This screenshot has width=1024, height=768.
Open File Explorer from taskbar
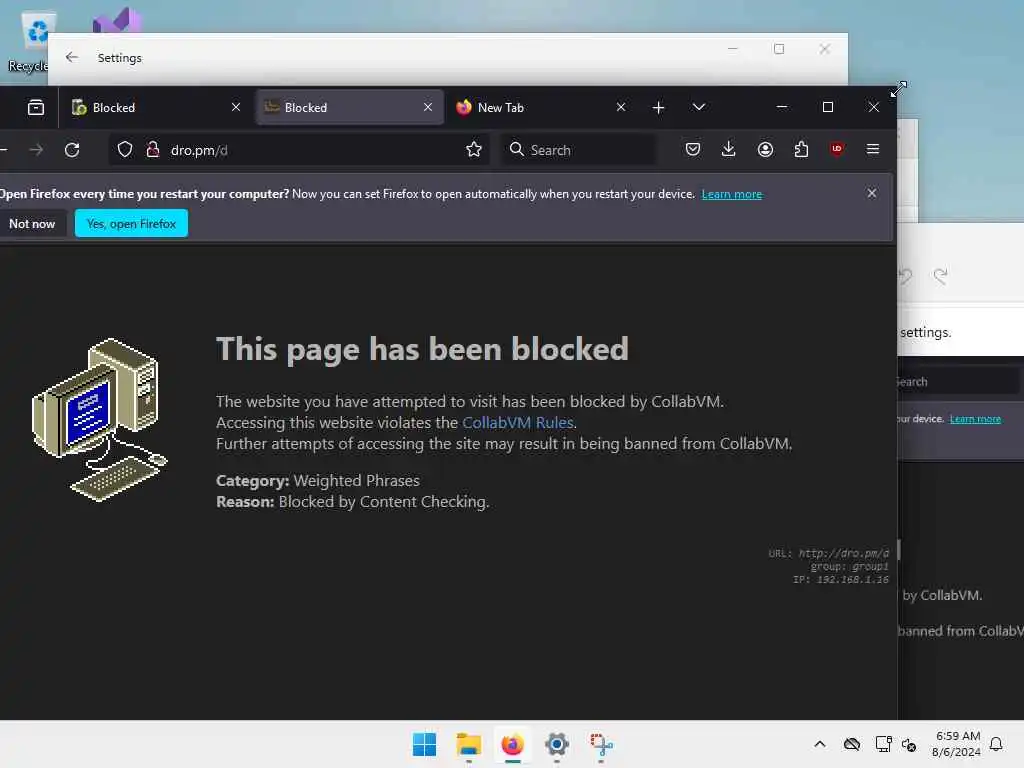[x=468, y=744]
